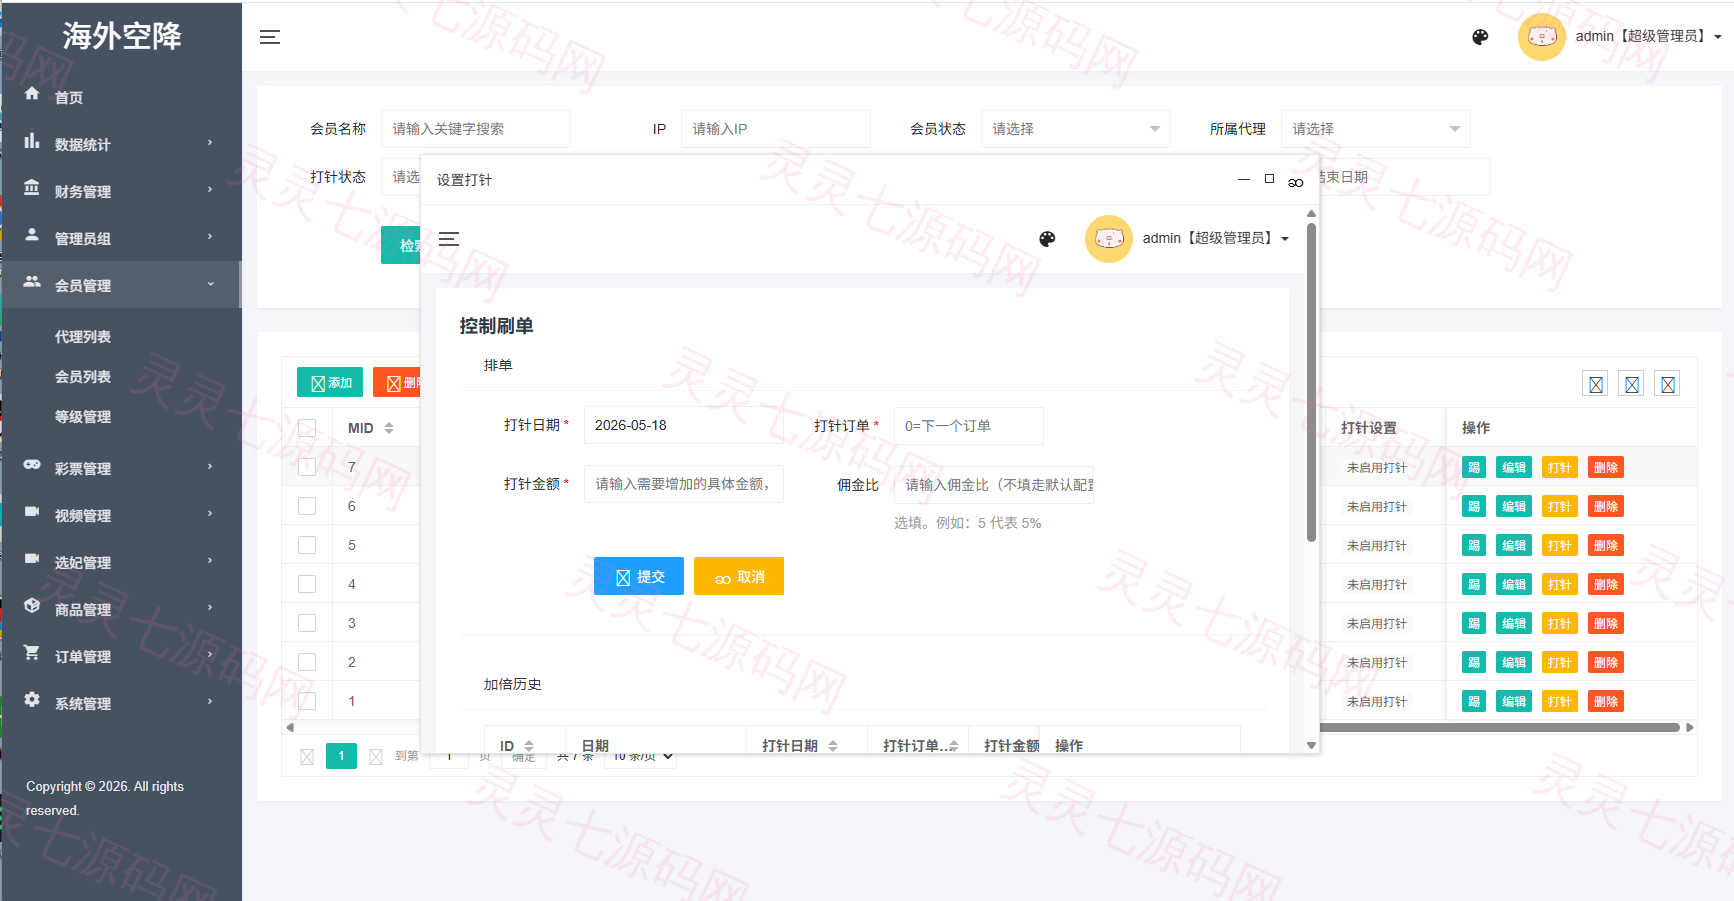Open 会员列表 in the sidebar
1734x901 pixels.
coord(83,377)
